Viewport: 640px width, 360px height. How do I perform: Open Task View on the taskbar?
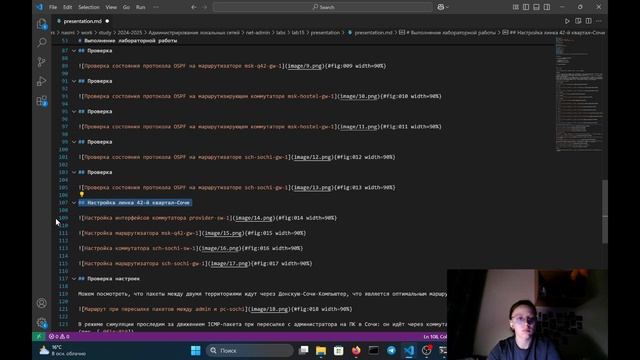303,350
